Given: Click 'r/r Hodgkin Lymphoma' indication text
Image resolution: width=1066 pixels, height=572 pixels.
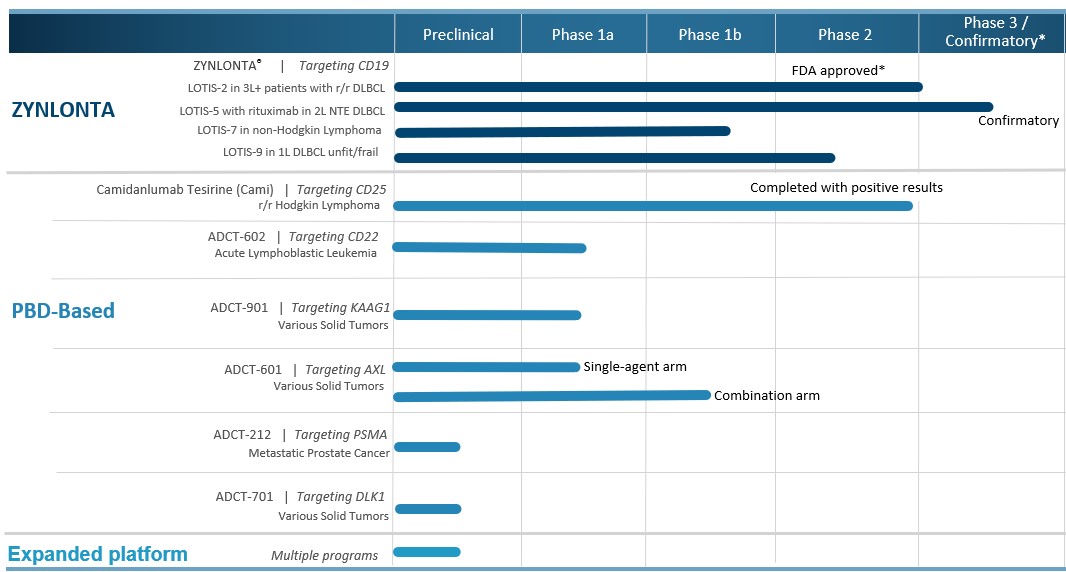Looking at the screenshot, I should [x=319, y=205].
